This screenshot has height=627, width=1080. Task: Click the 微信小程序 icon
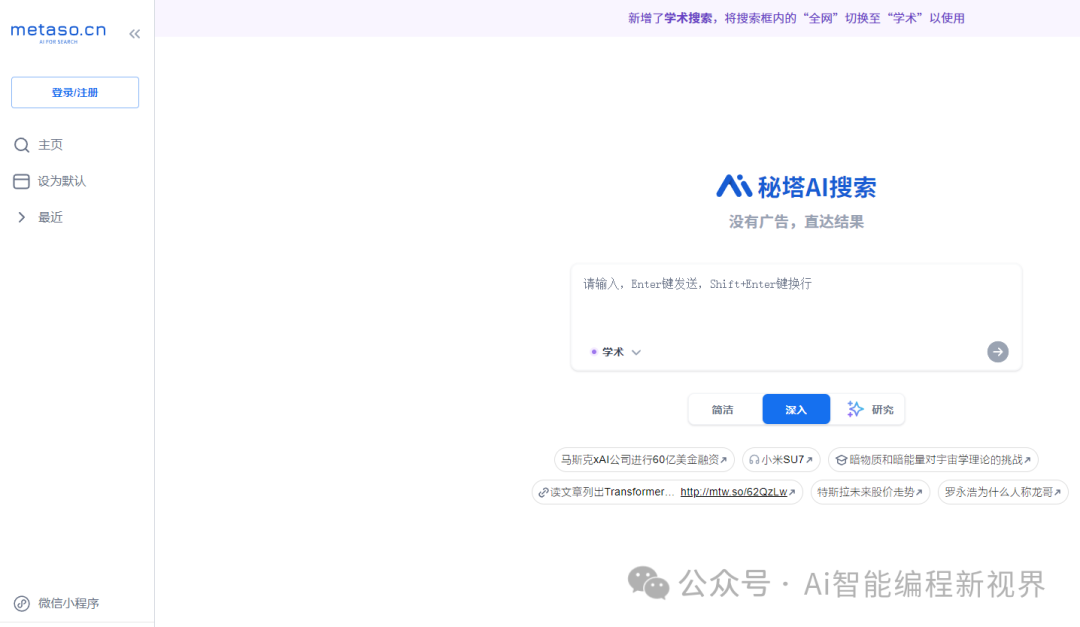pyautogui.click(x=22, y=604)
